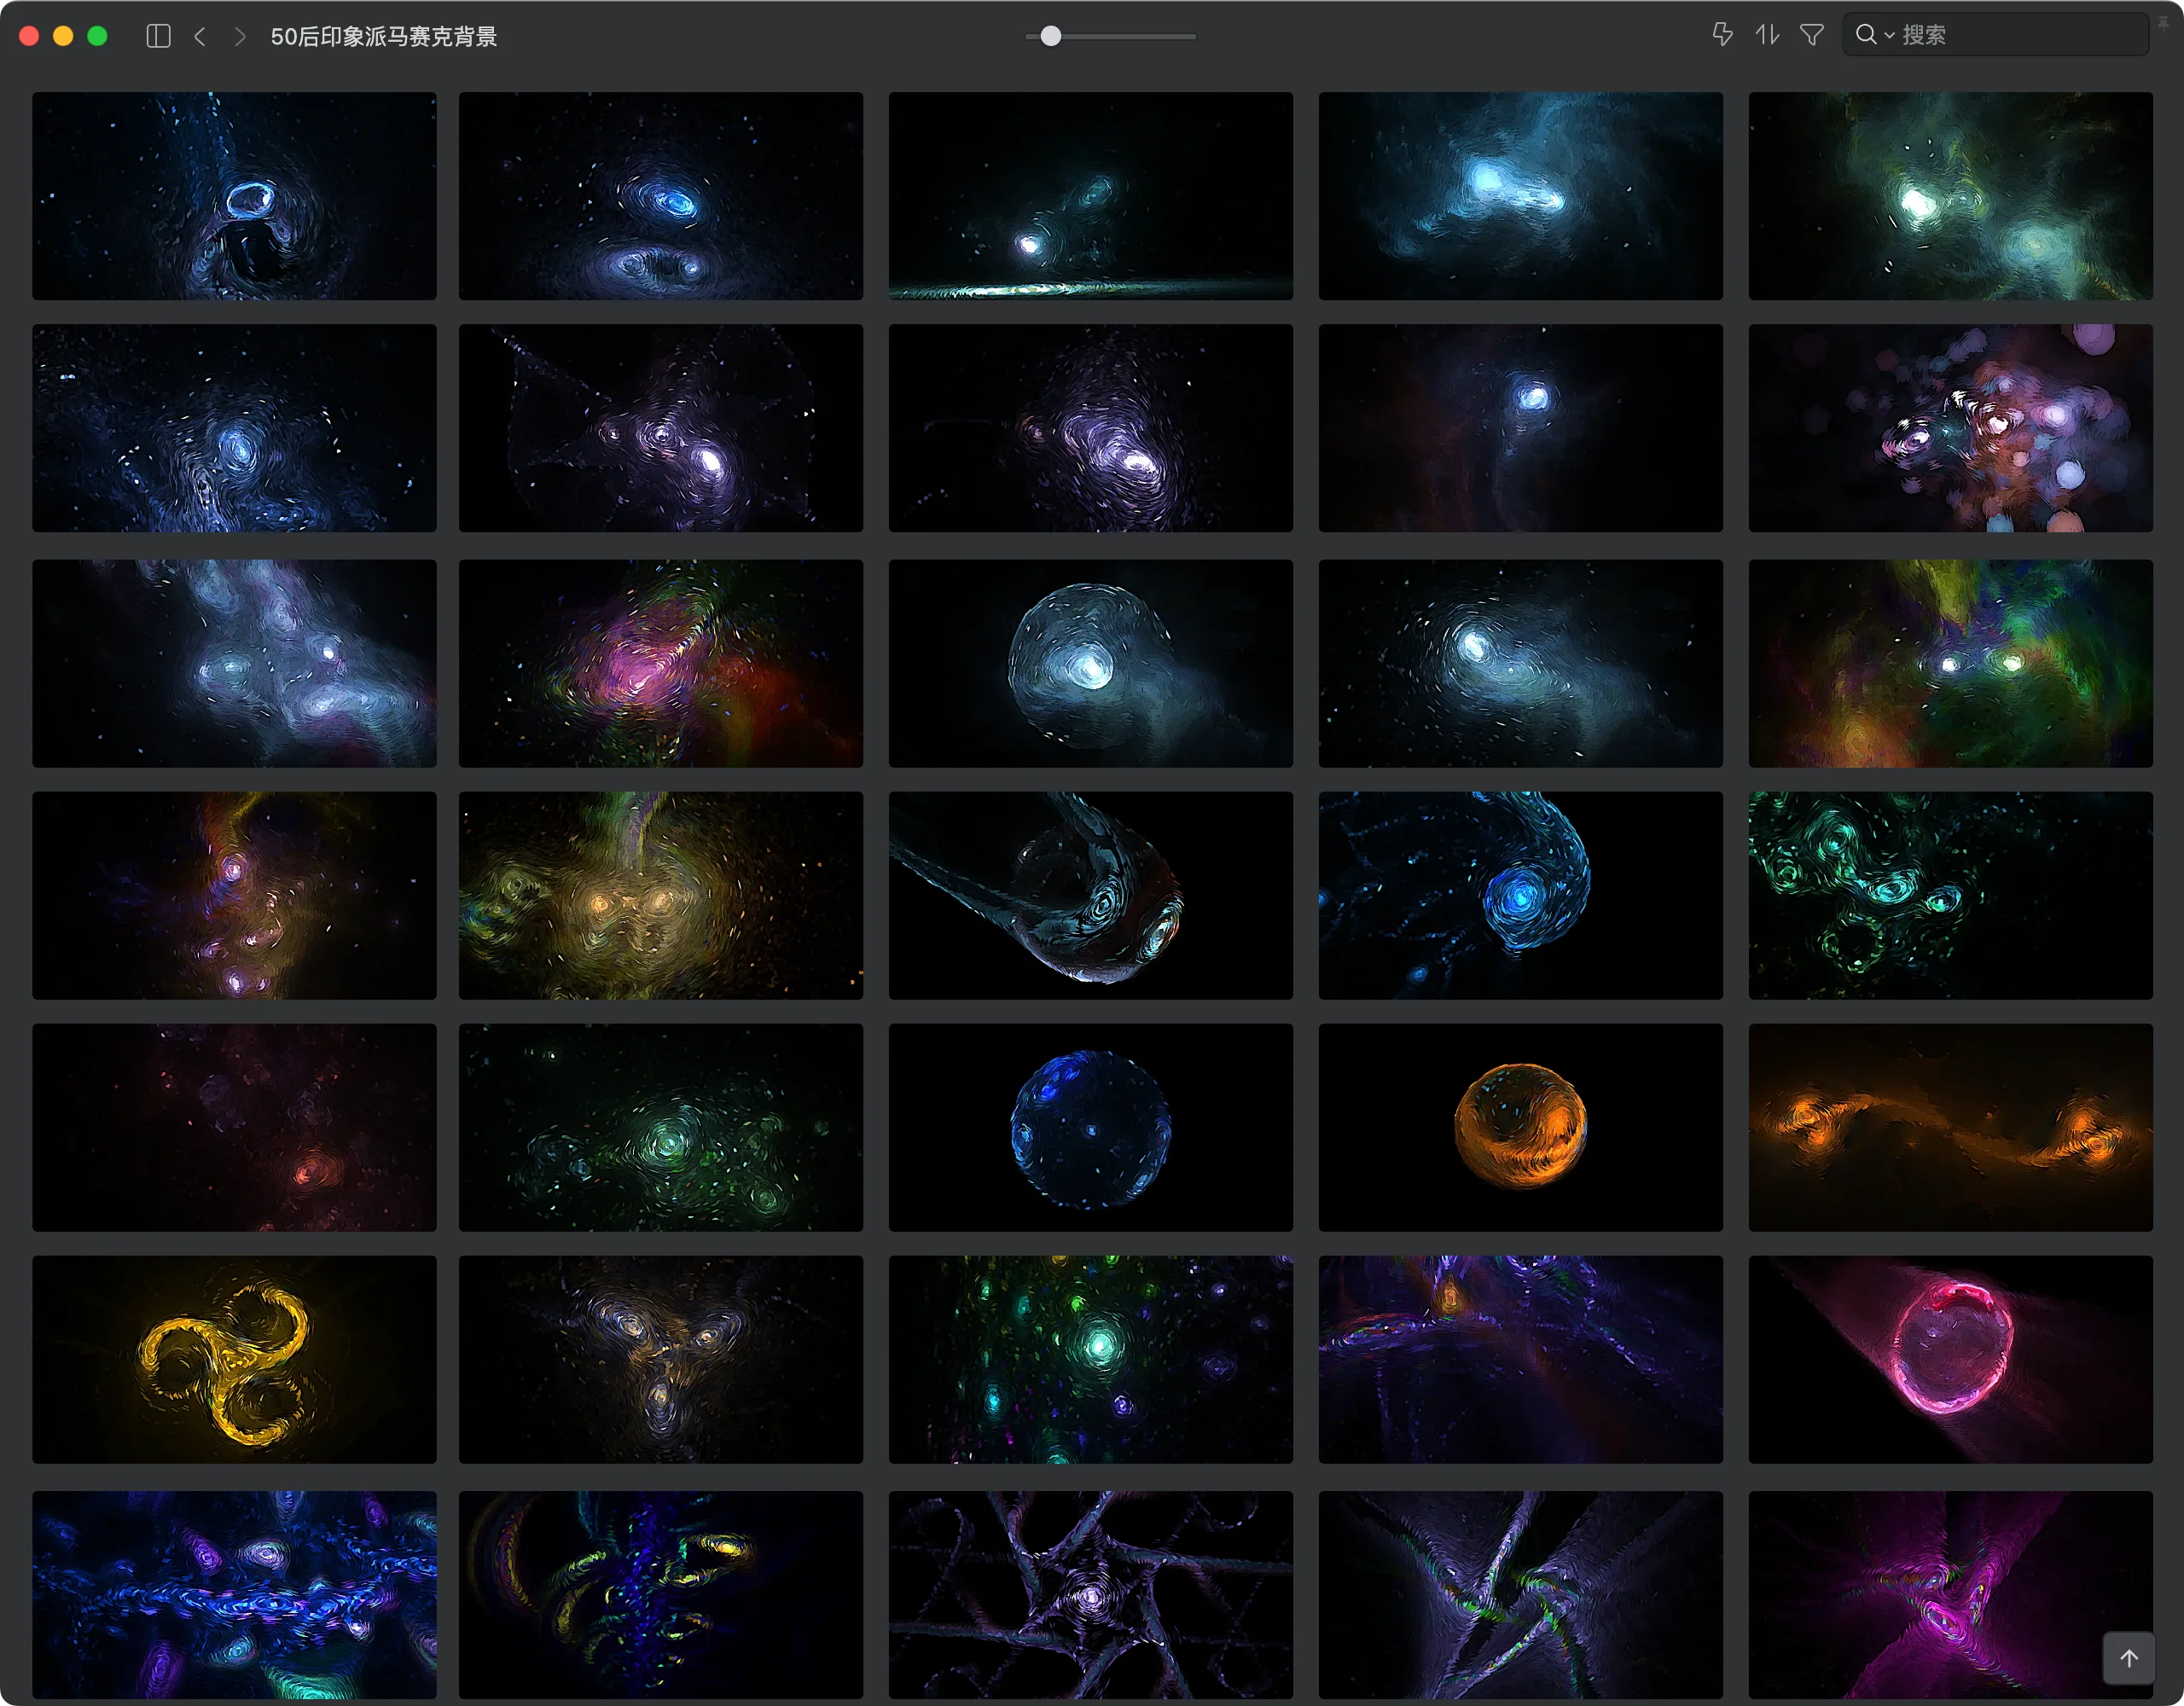Select the magenta vortex thumbnail
This screenshot has width=2184, height=1706.
[x=1950, y=1595]
